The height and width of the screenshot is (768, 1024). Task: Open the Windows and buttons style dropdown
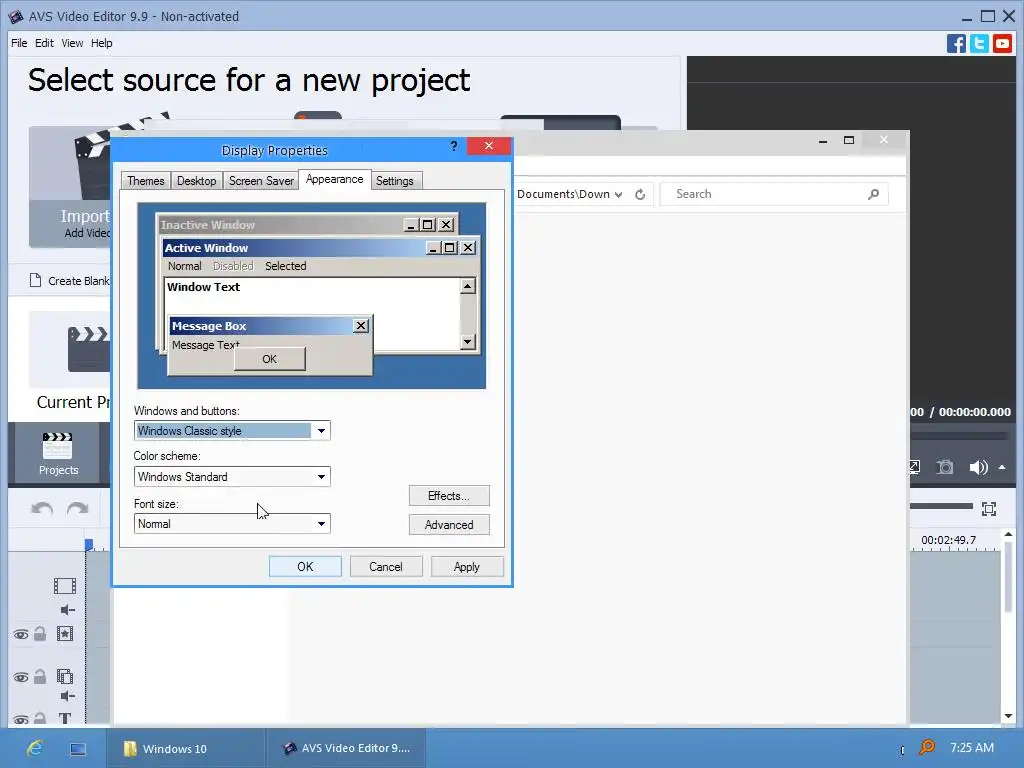click(321, 431)
